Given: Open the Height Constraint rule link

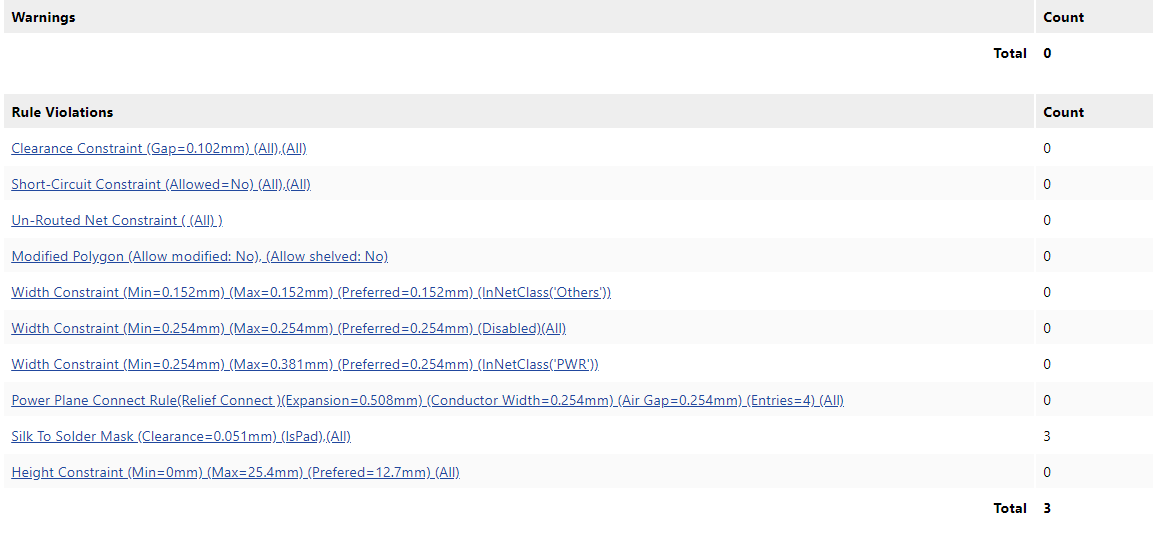Looking at the screenshot, I should 235,472.
